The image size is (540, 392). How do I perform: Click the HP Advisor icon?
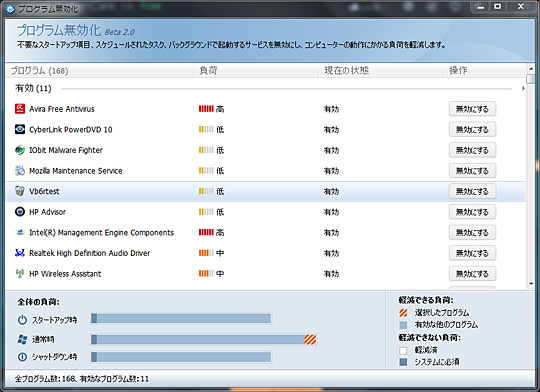(20, 212)
